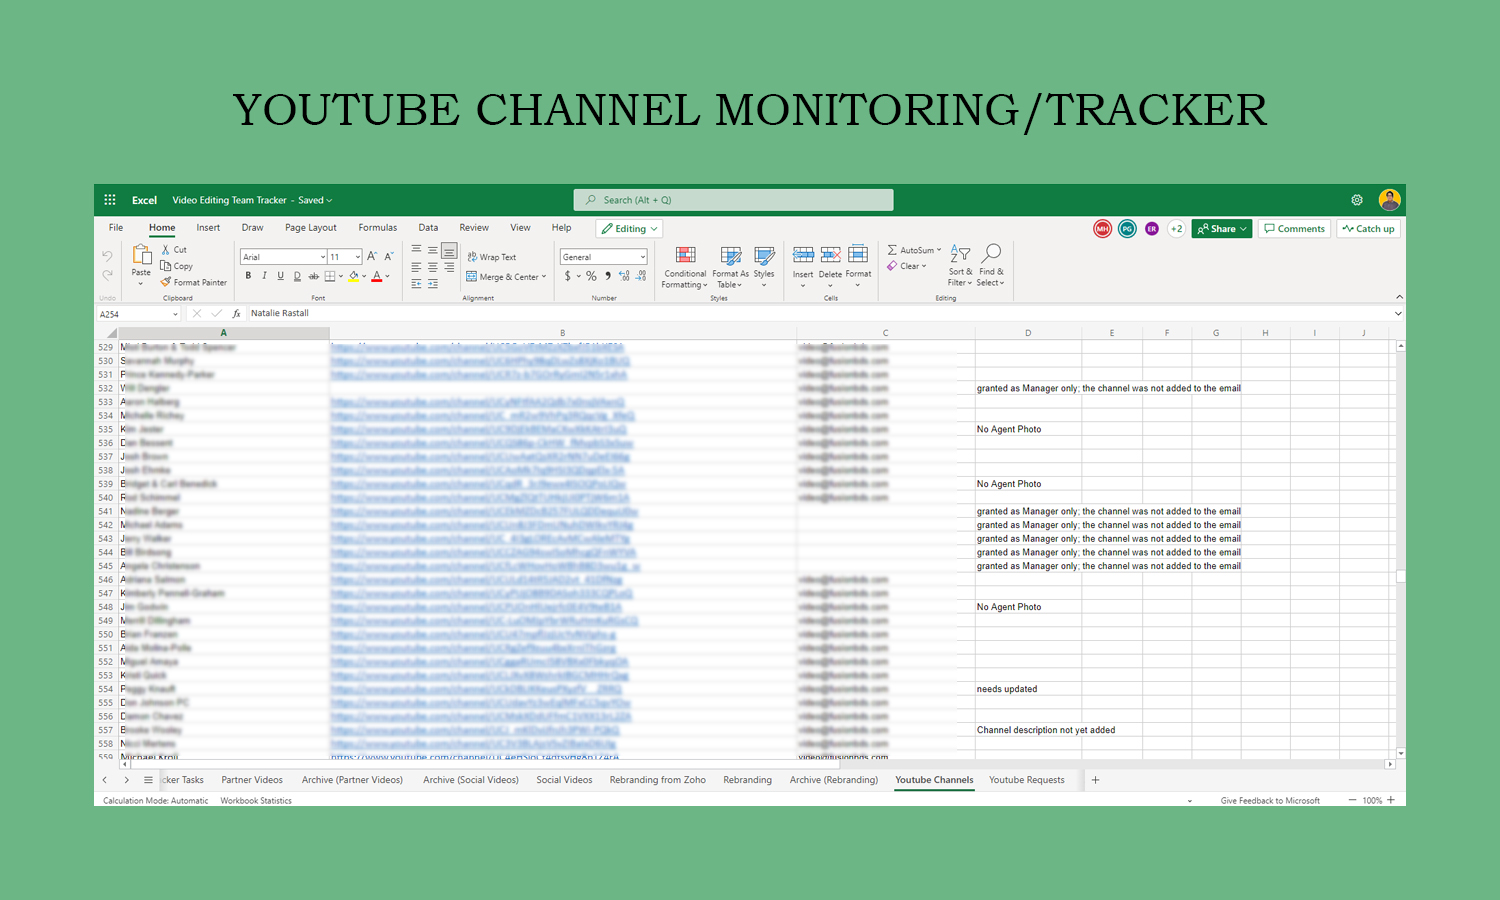
Task: Apply comma style number format
Action: [x=607, y=276]
